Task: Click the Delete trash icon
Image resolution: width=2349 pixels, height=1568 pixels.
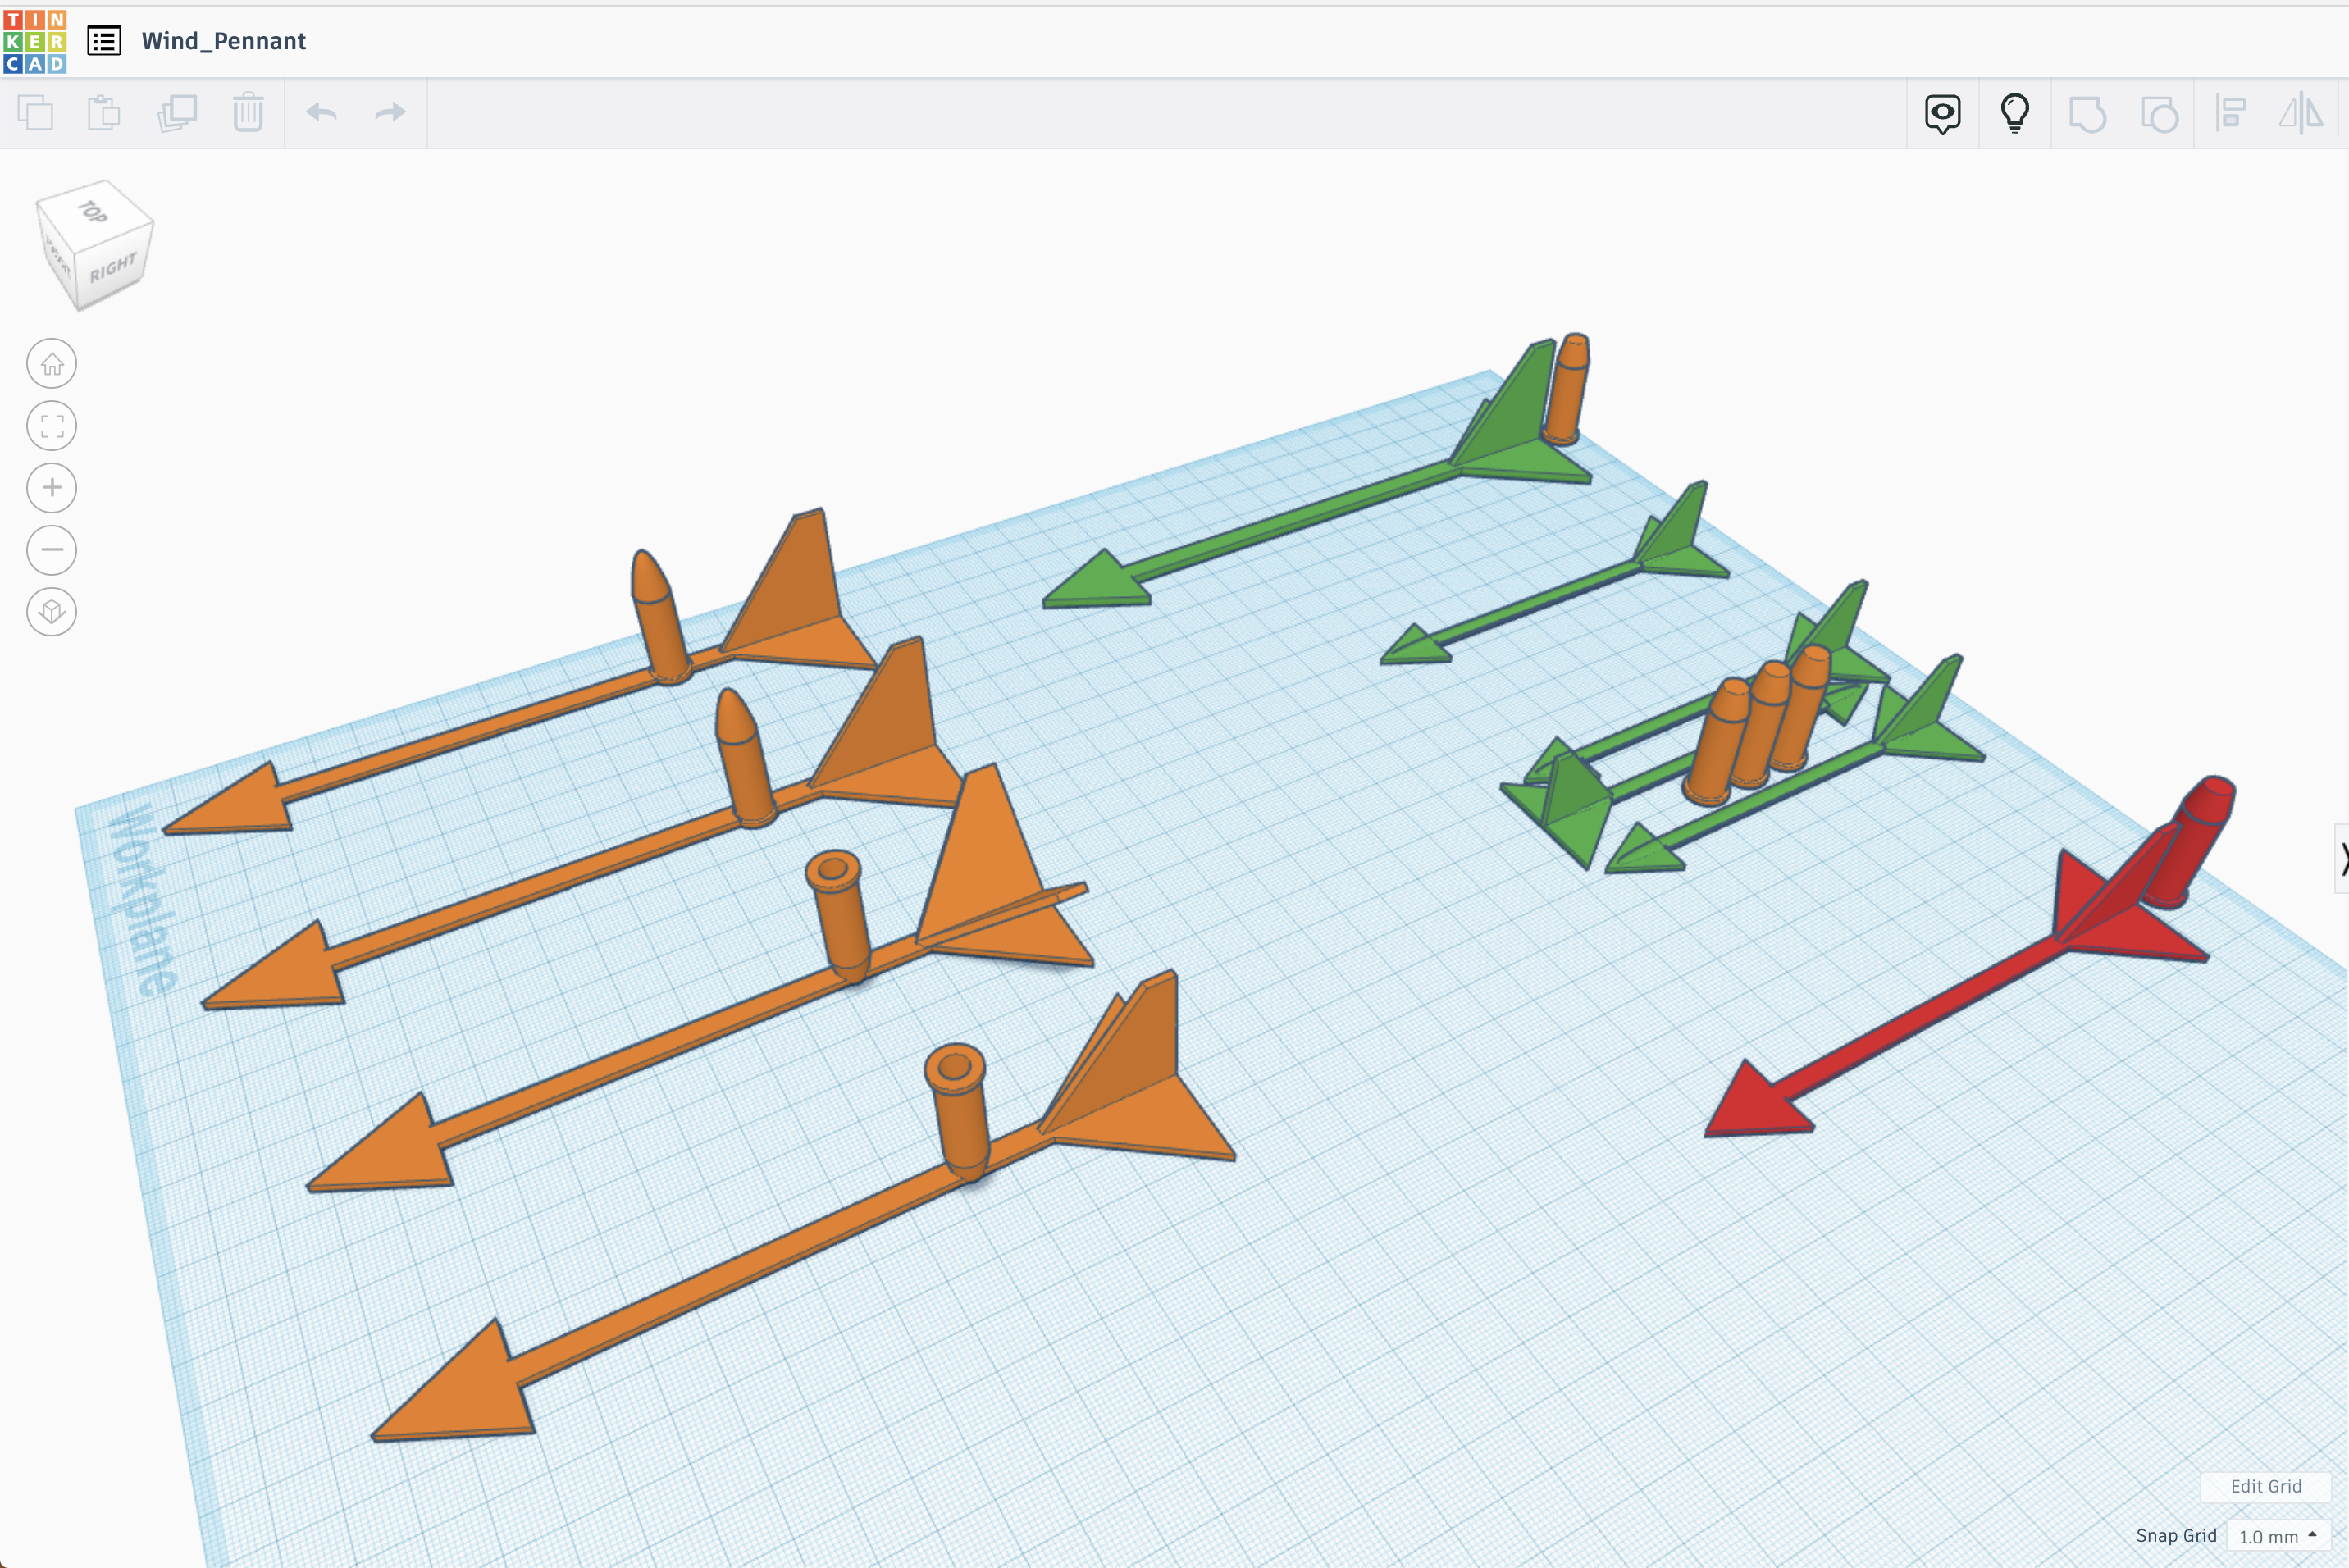Action: [x=248, y=113]
